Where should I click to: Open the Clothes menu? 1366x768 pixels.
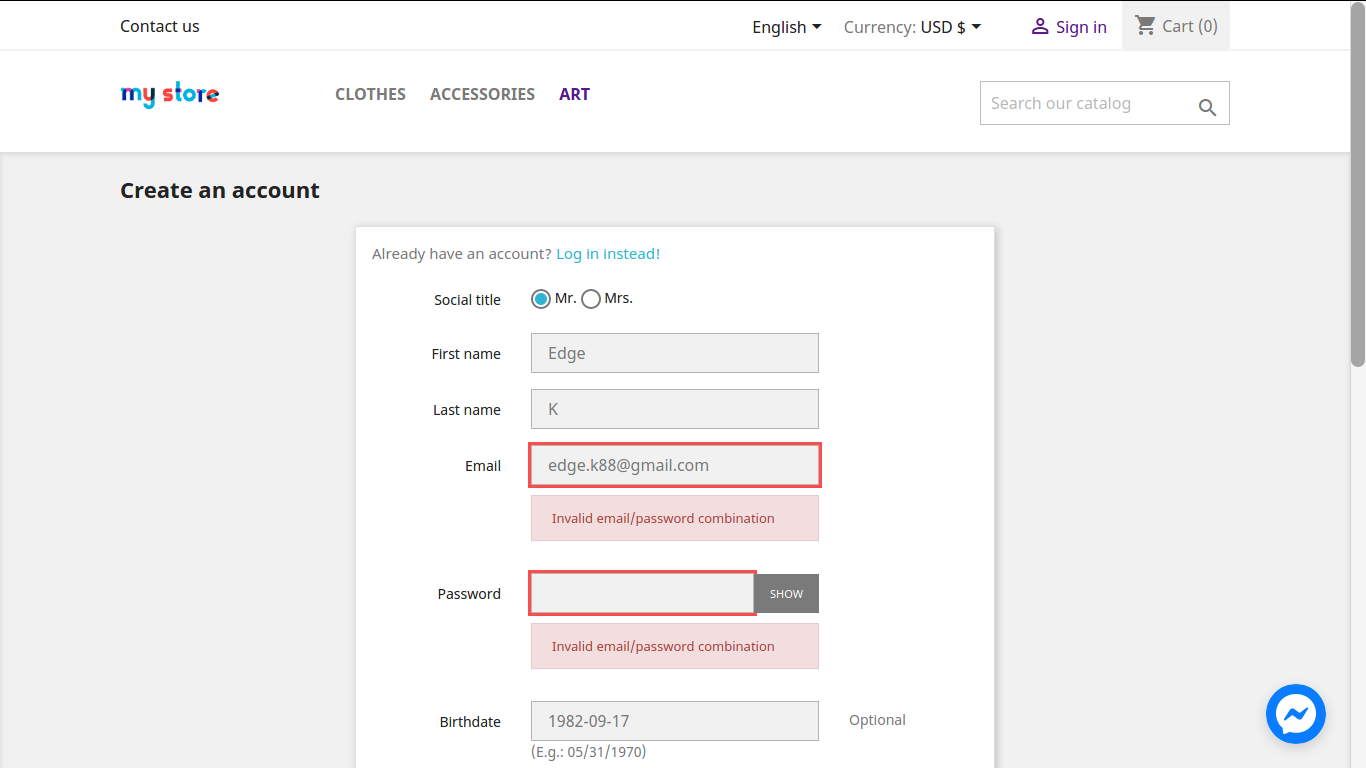point(370,94)
